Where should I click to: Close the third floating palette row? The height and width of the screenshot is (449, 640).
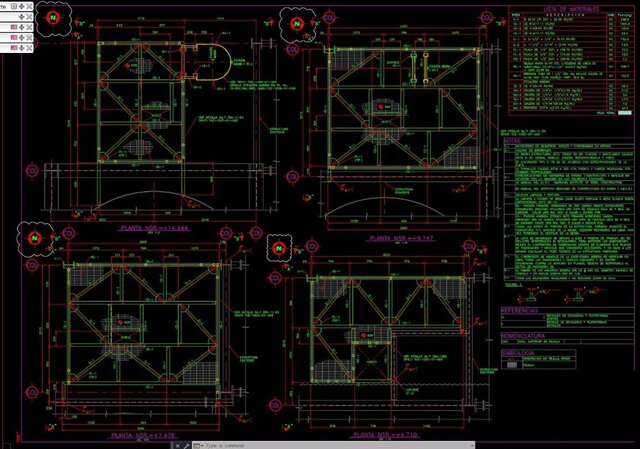(x=29, y=27)
